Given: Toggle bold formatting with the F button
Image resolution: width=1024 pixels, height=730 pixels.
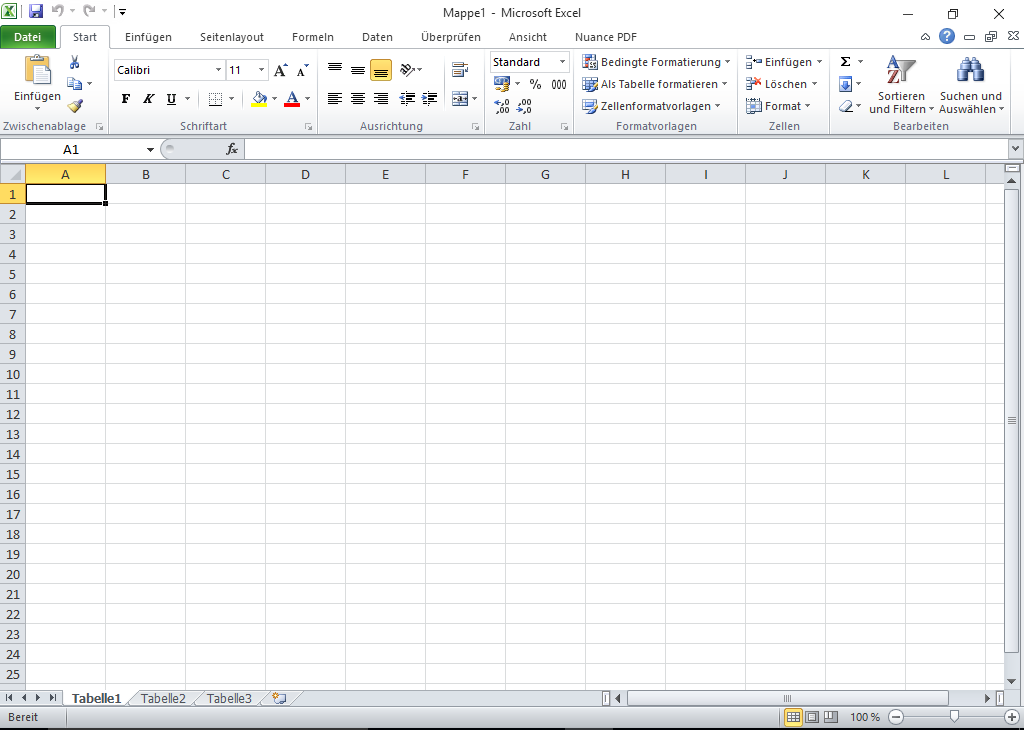Looking at the screenshot, I should pos(125,100).
